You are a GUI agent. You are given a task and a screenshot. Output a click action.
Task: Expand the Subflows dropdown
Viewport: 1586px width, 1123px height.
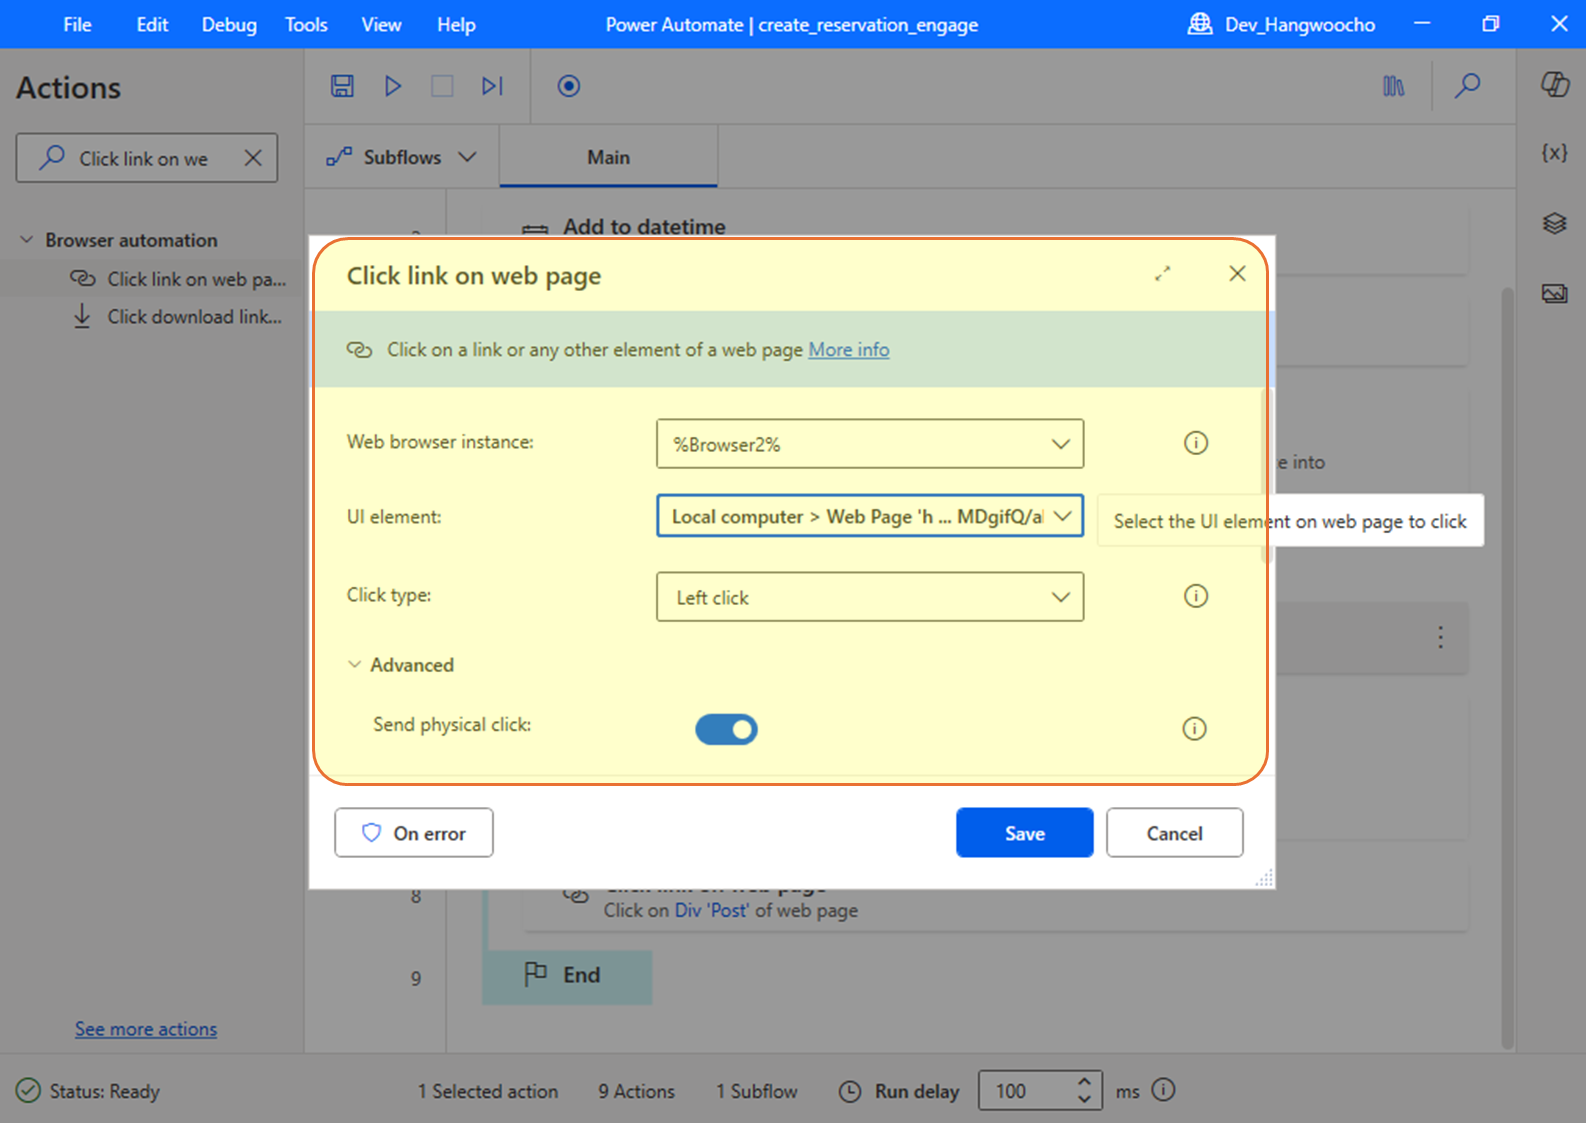402,157
